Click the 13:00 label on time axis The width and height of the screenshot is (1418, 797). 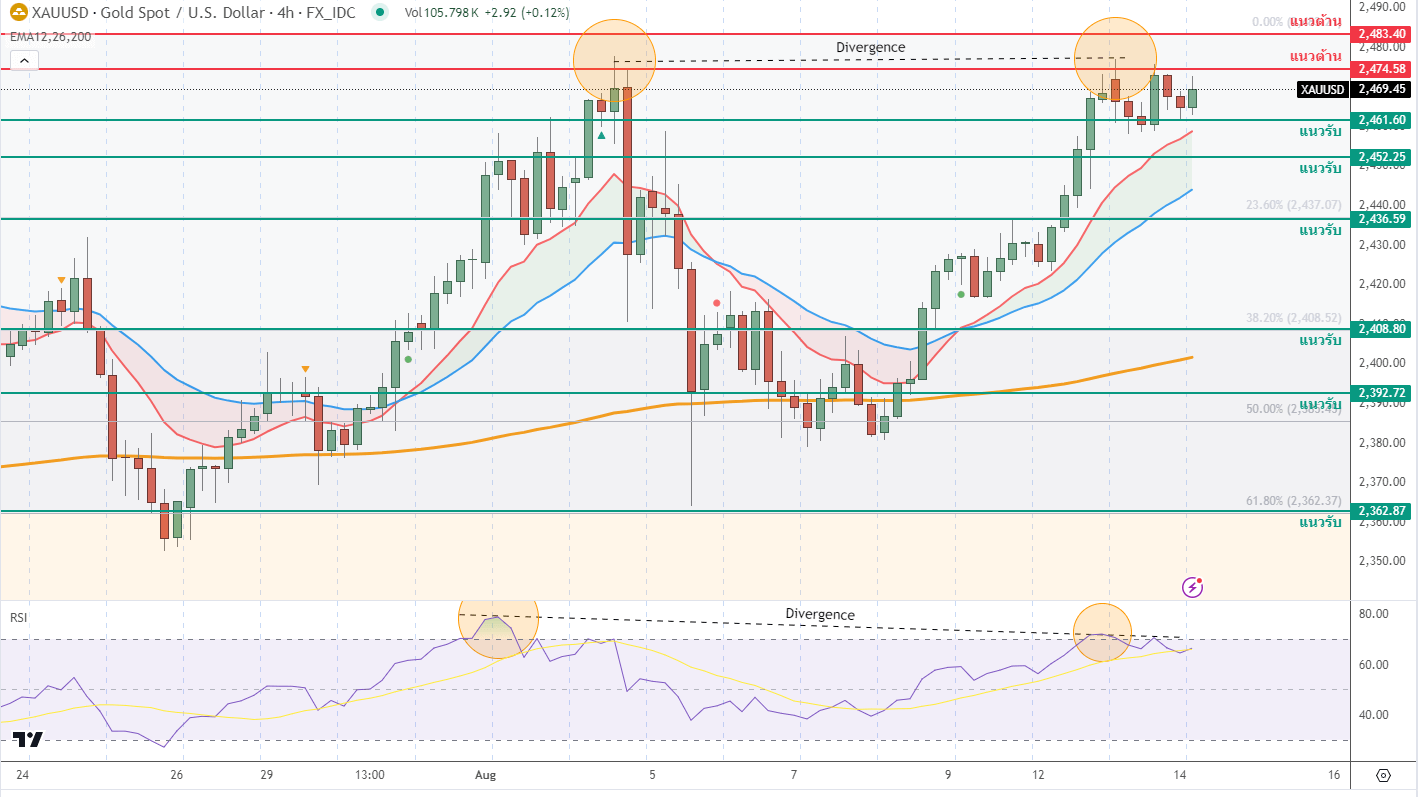click(370, 775)
